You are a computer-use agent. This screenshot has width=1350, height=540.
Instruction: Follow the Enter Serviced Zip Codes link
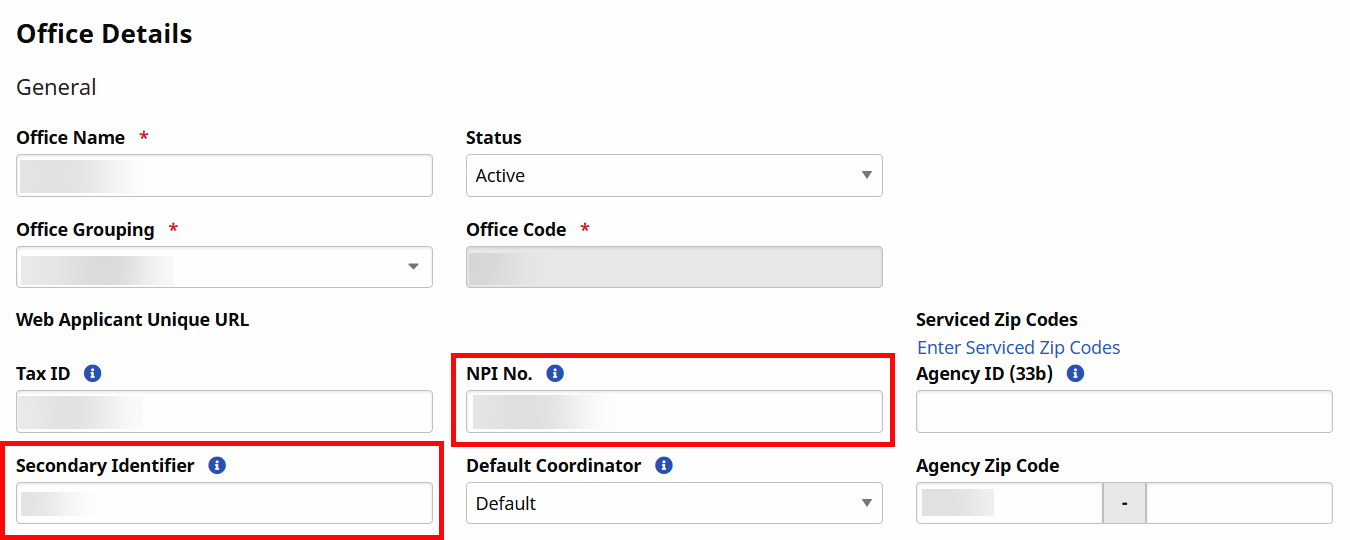pyautogui.click(x=1018, y=347)
